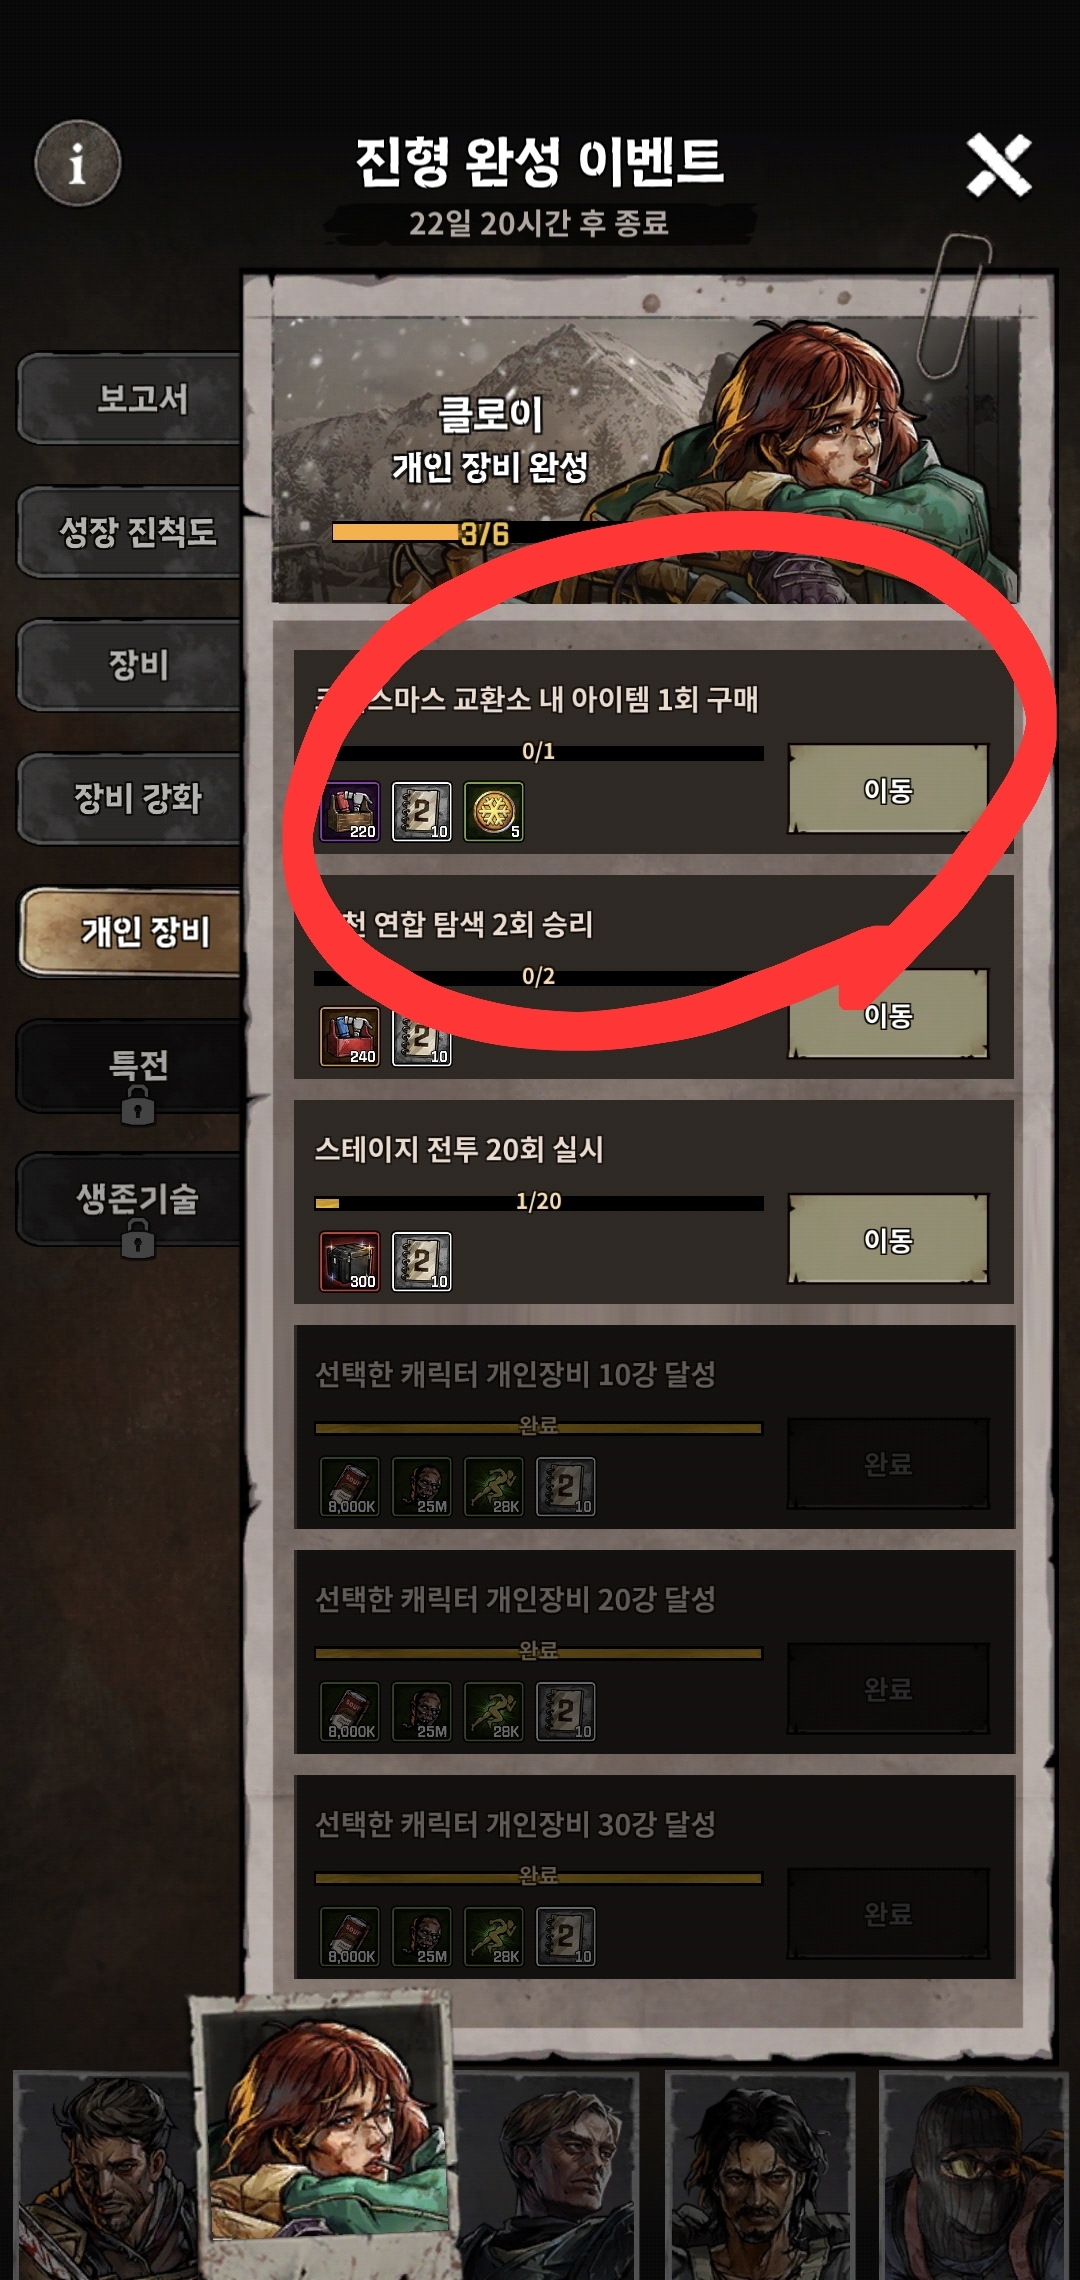Tap the 25M reward icon in 10강 mission
1080x2280 pixels.
(x=422, y=1486)
